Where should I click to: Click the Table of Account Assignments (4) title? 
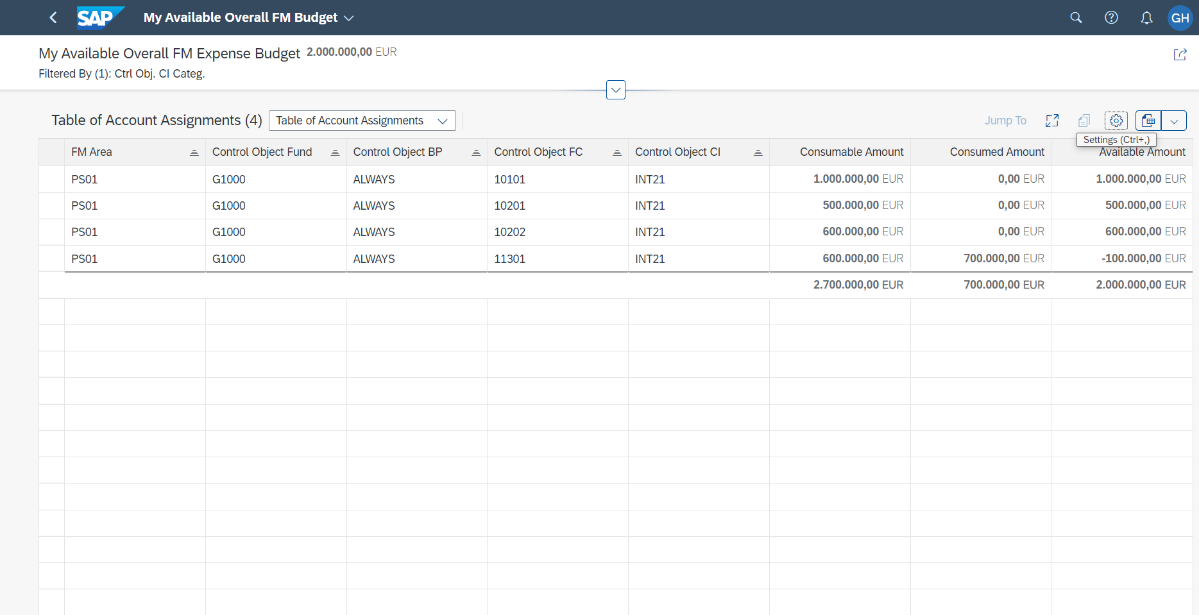point(157,120)
